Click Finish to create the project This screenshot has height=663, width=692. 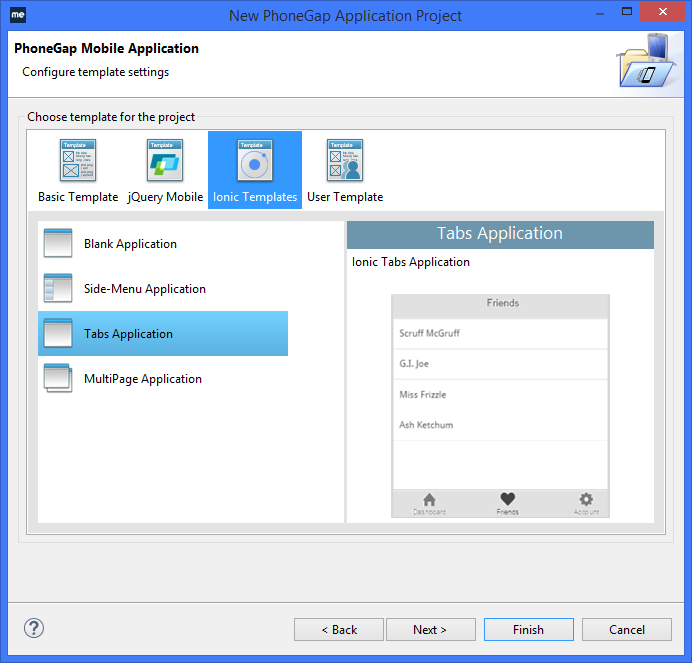pos(528,630)
